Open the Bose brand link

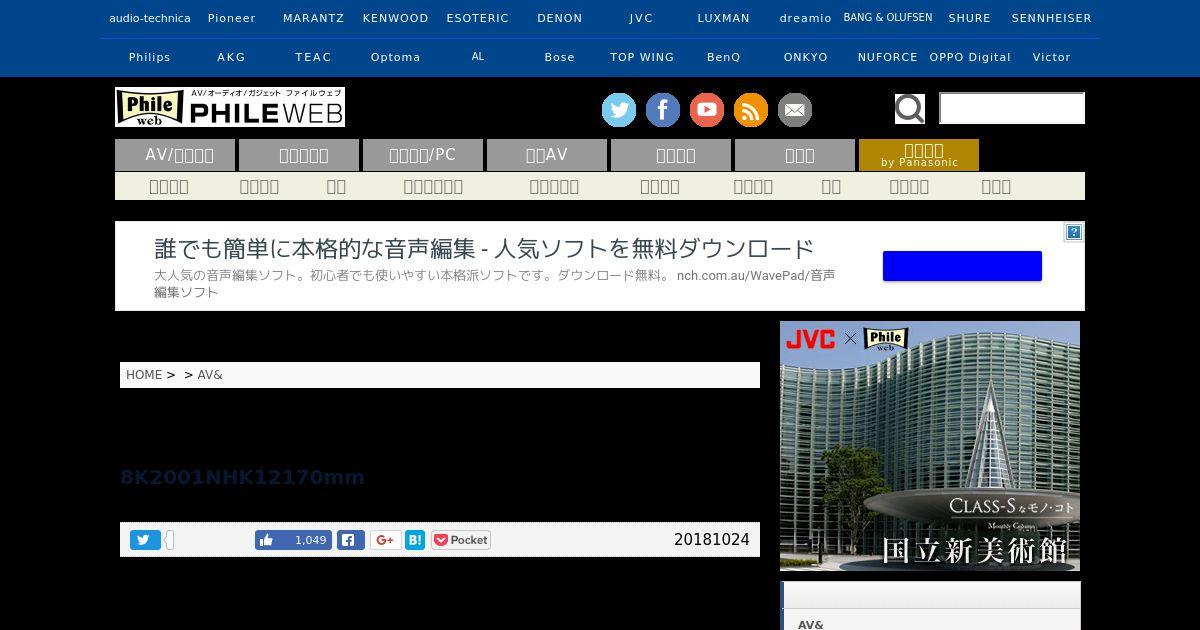coord(560,57)
